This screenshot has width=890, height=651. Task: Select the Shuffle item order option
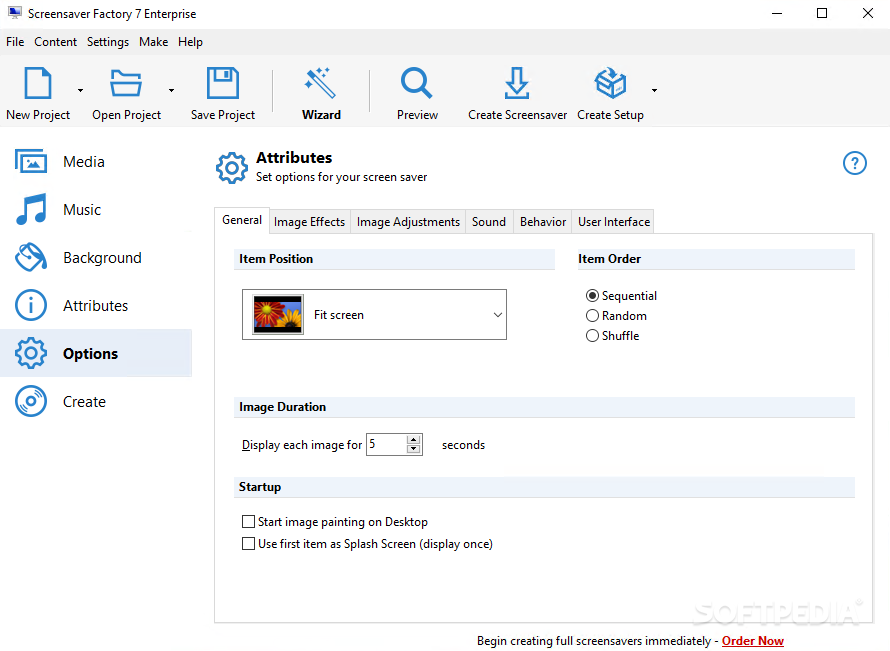[x=592, y=335]
